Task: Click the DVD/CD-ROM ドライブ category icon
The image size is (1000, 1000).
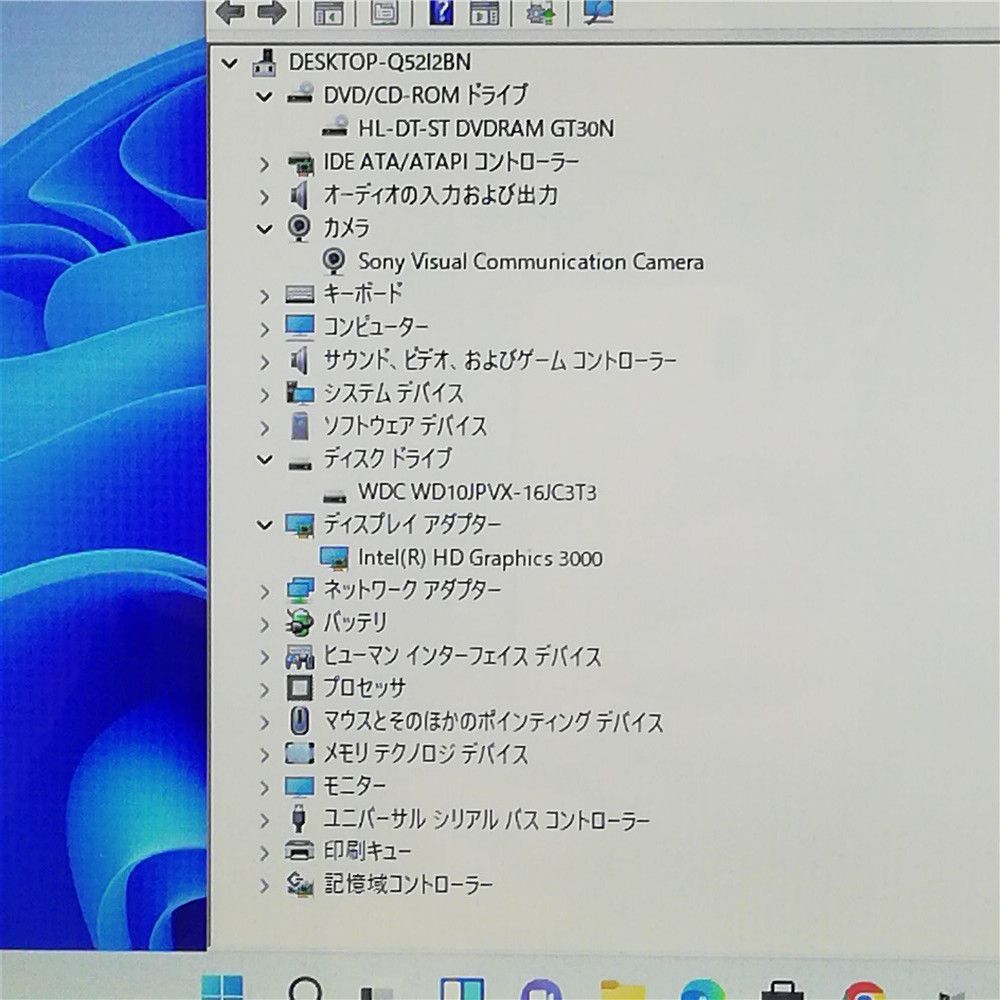Action: click(x=299, y=95)
